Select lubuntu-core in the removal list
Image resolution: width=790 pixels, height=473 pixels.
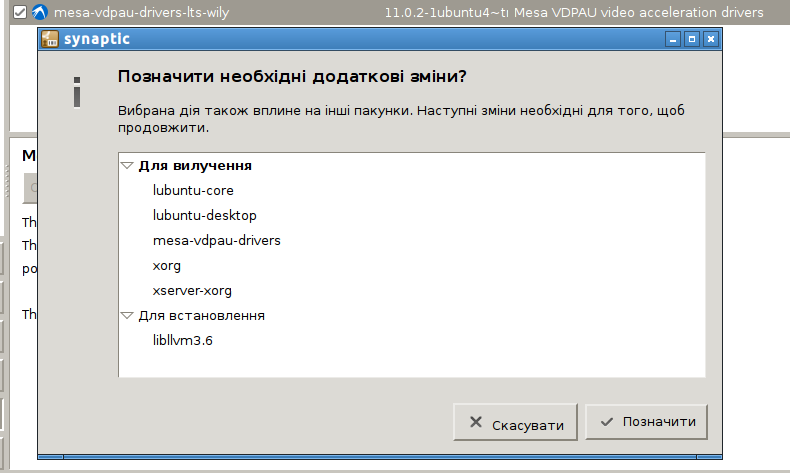point(193,190)
